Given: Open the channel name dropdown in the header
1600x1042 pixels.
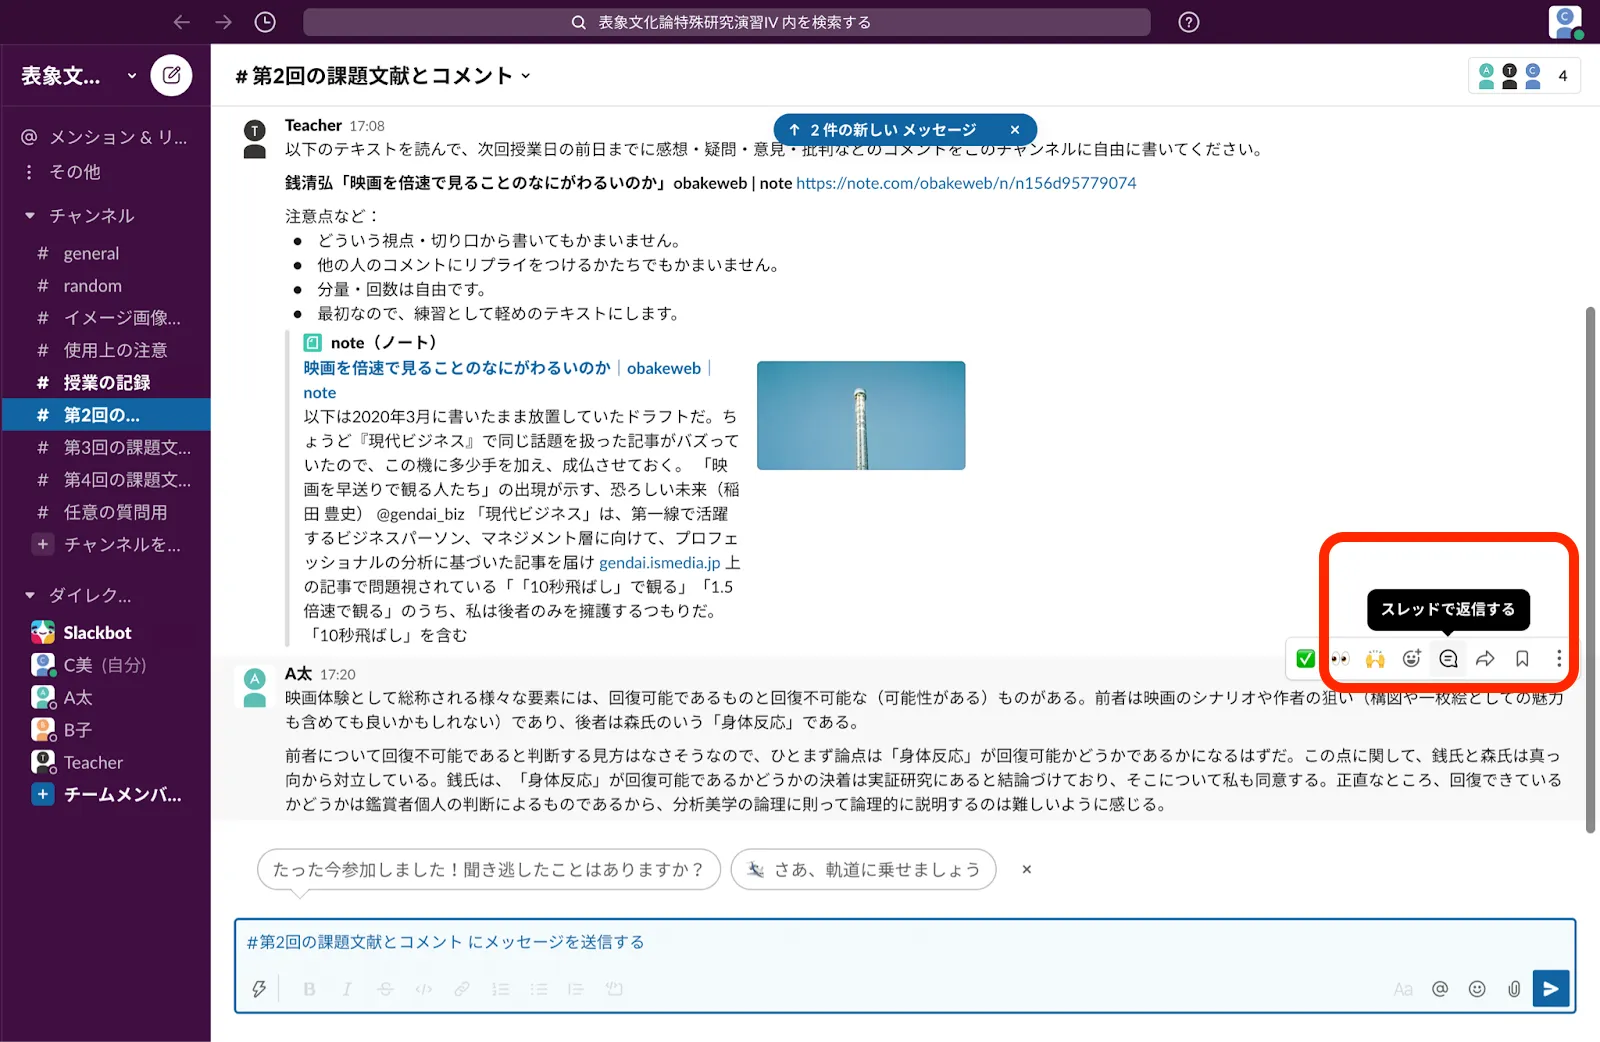Looking at the screenshot, I should 526,76.
